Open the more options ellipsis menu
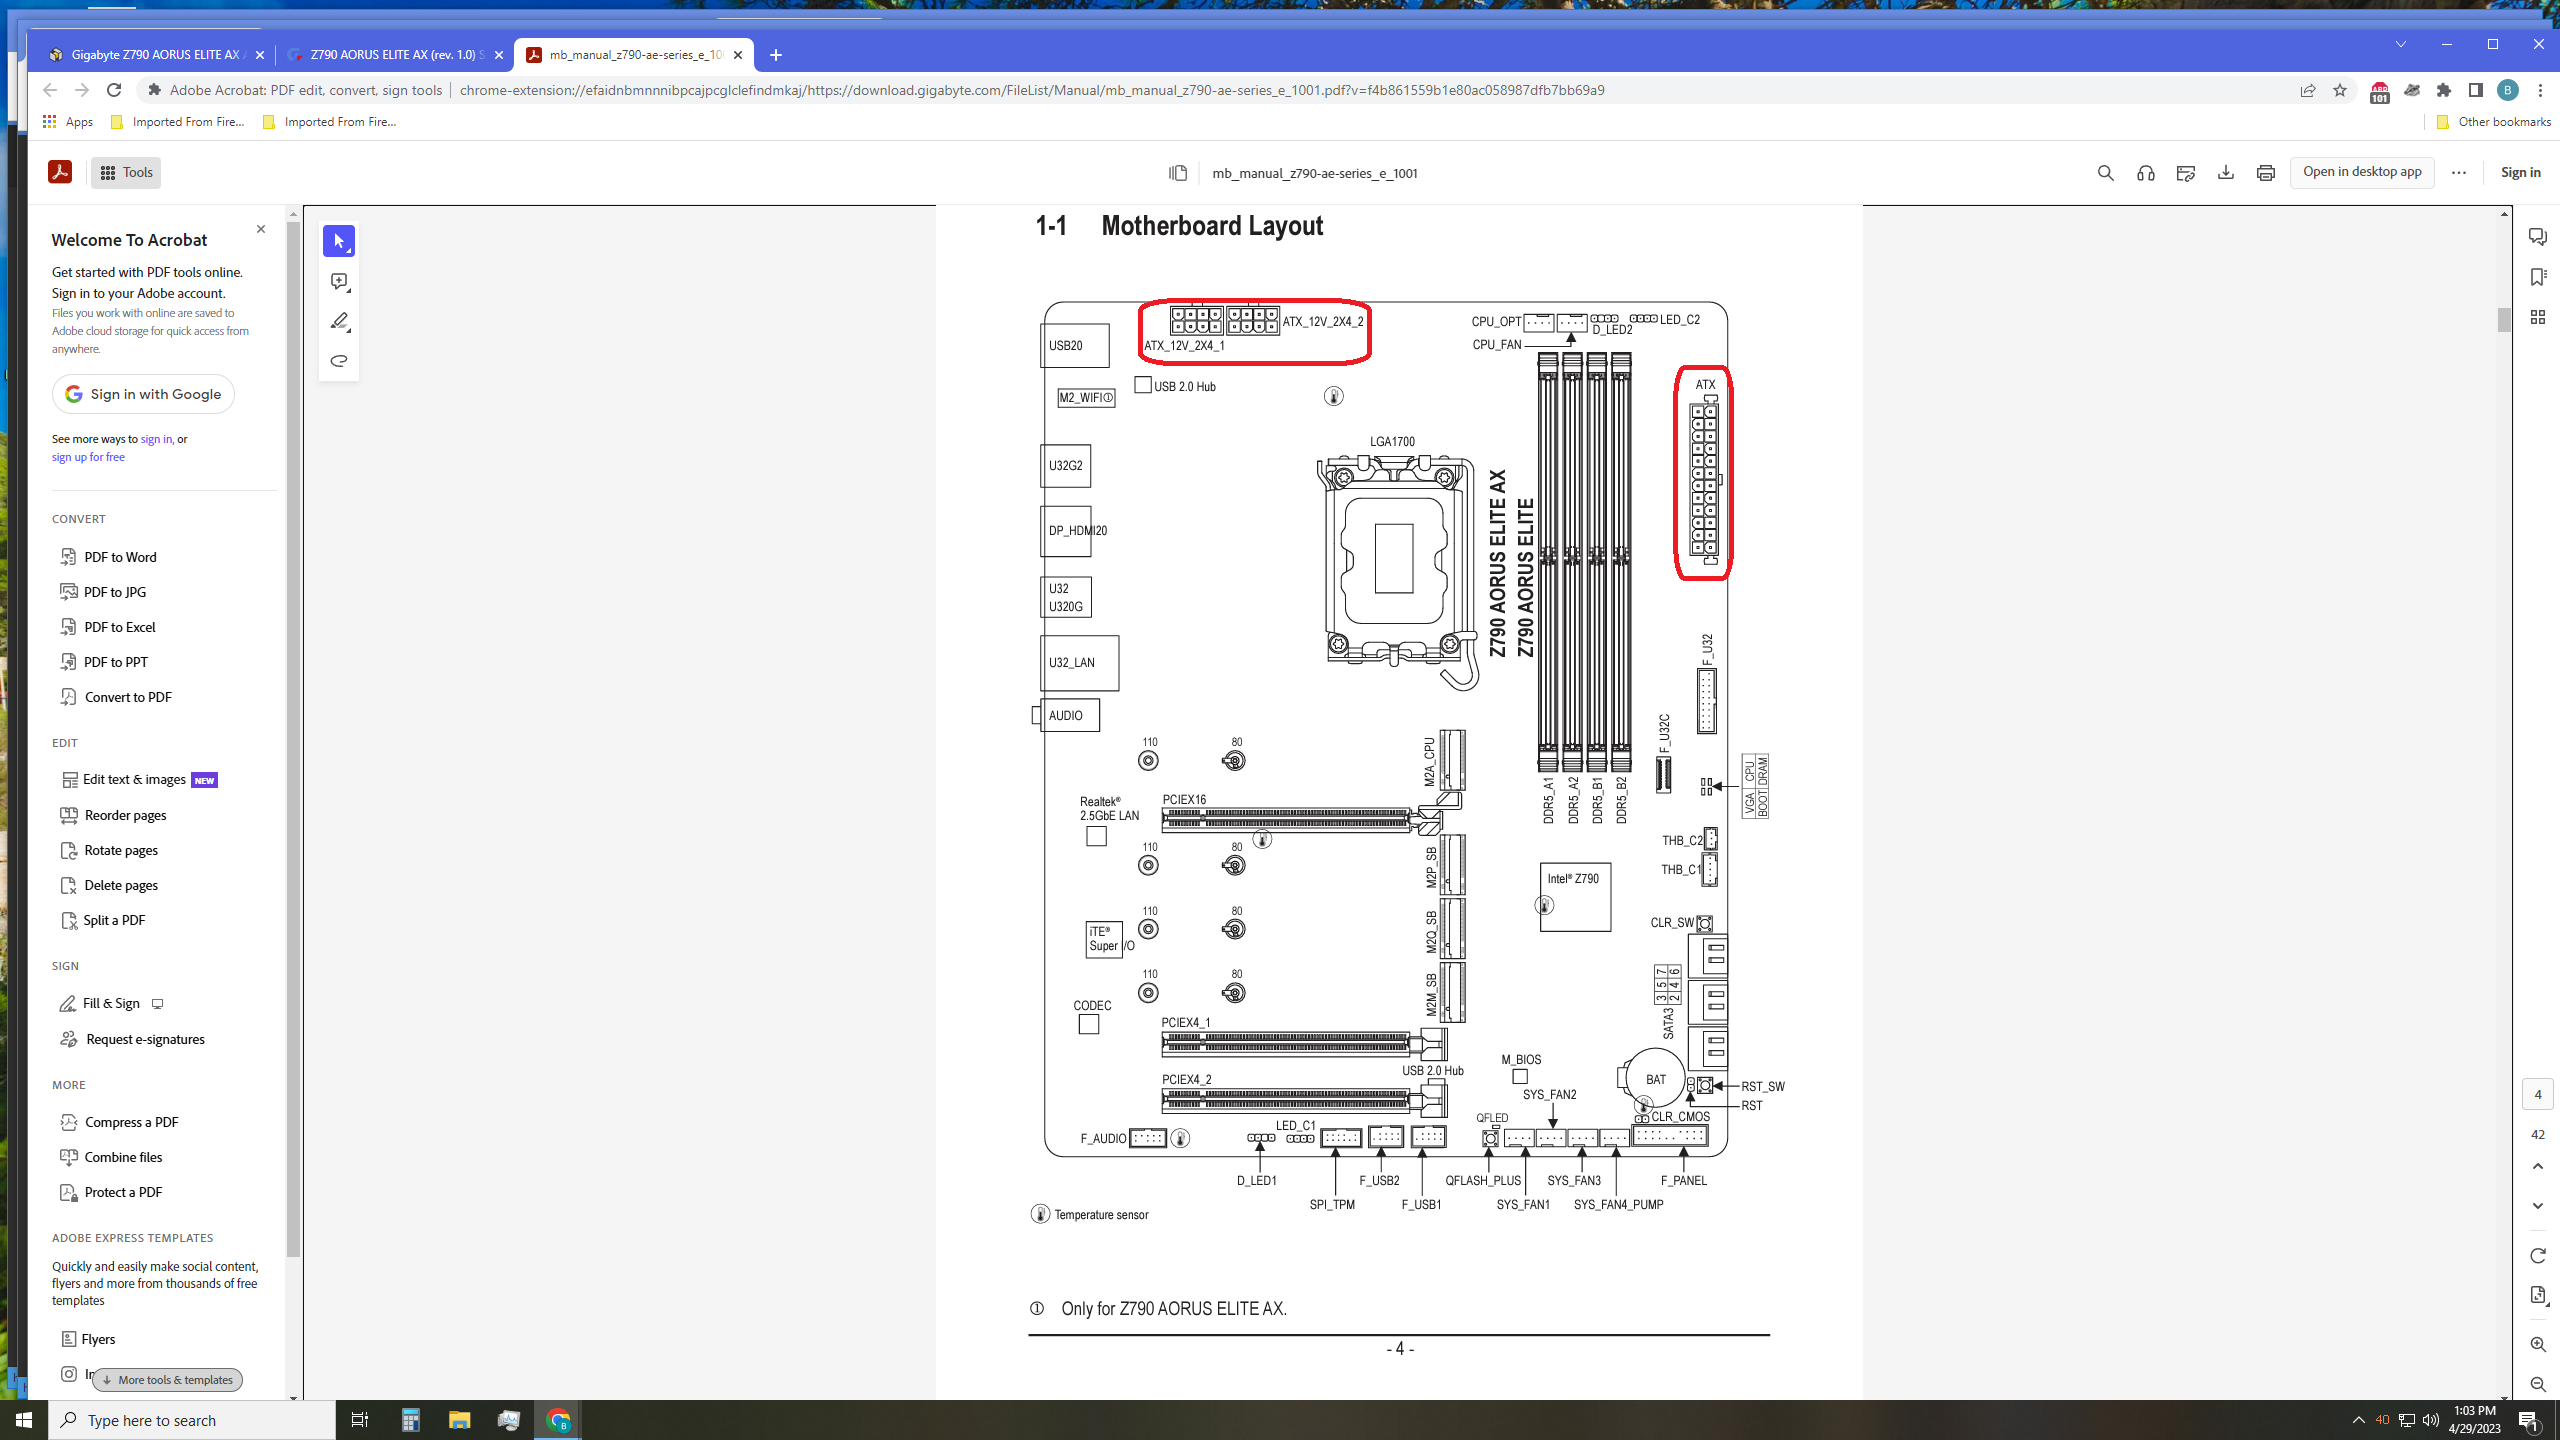The width and height of the screenshot is (2560, 1440). point(2459,172)
